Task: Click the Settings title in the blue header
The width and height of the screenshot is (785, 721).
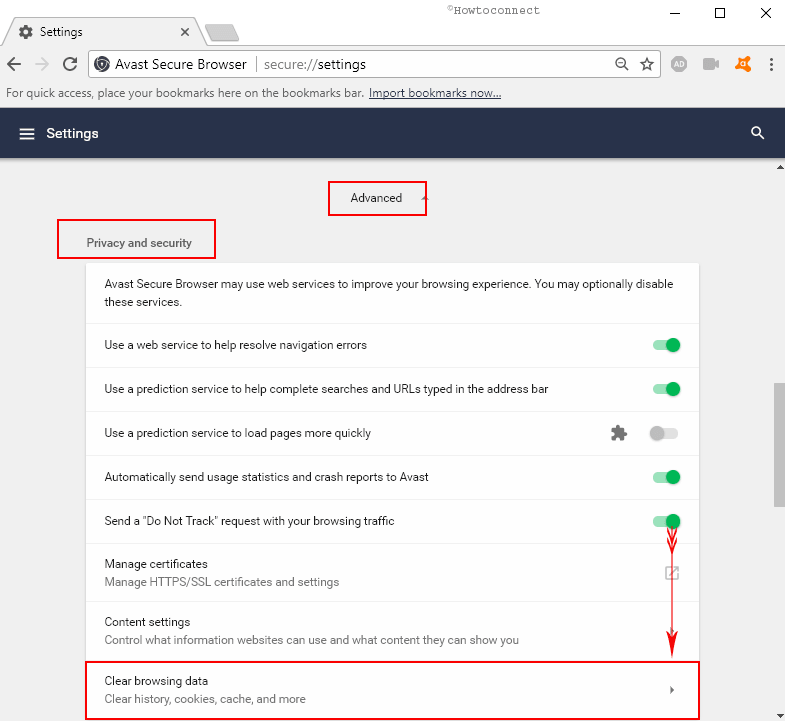Action: (73, 134)
